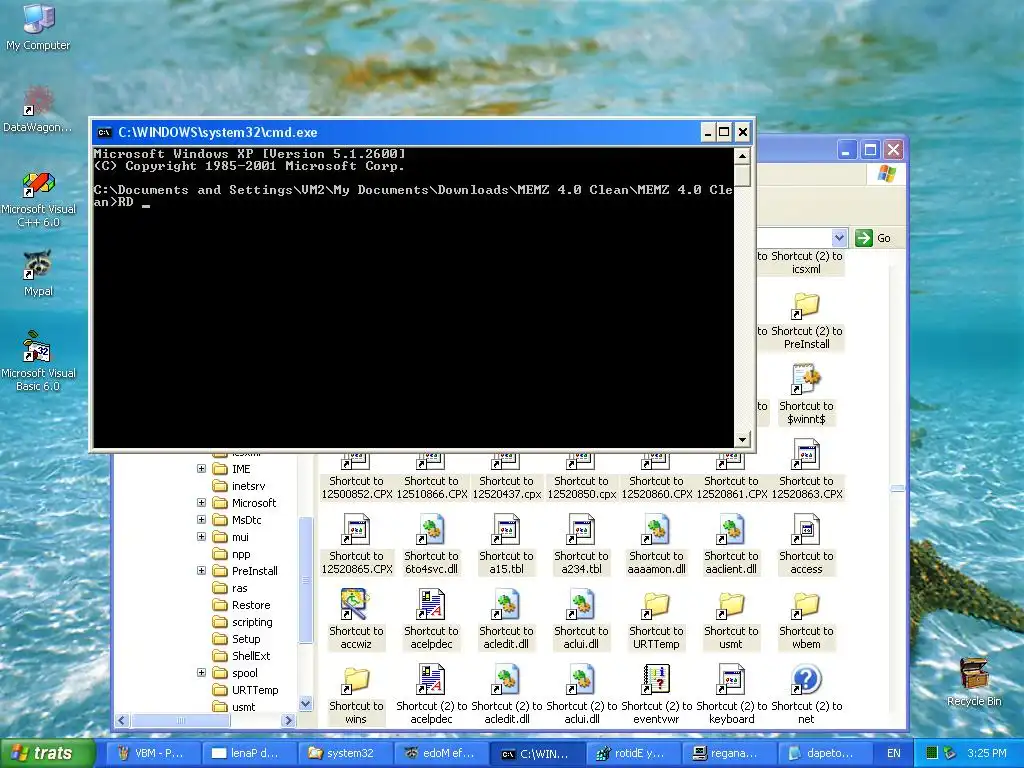Click the 3:25 PM system clock
1024x768 pixels.
pyautogui.click(x=987, y=753)
